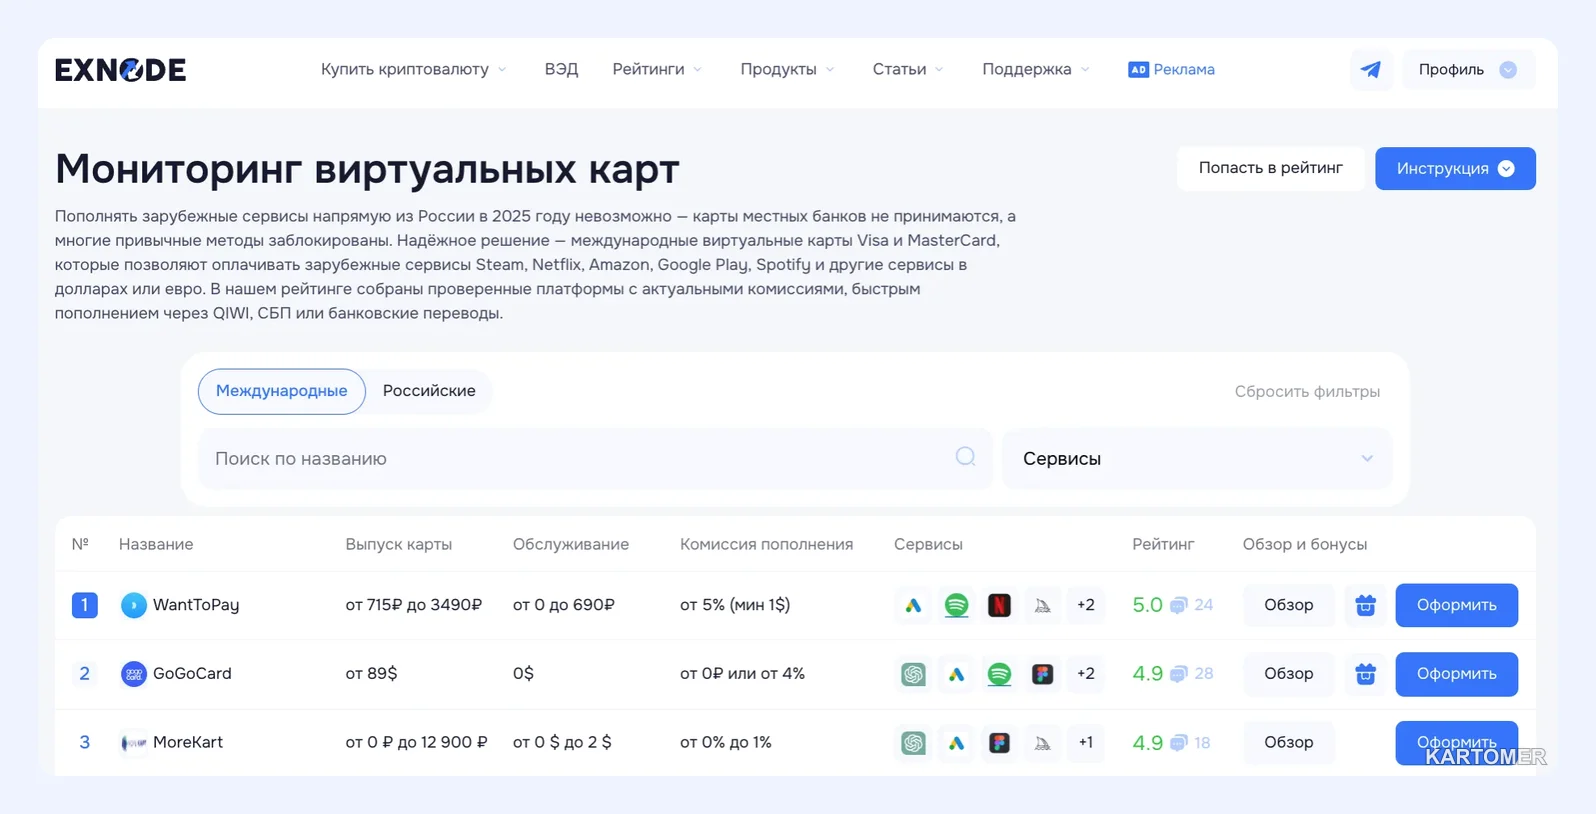Screen dimensions: 1596x814
Task: Click the search magnifier icon
Action: [965, 457]
